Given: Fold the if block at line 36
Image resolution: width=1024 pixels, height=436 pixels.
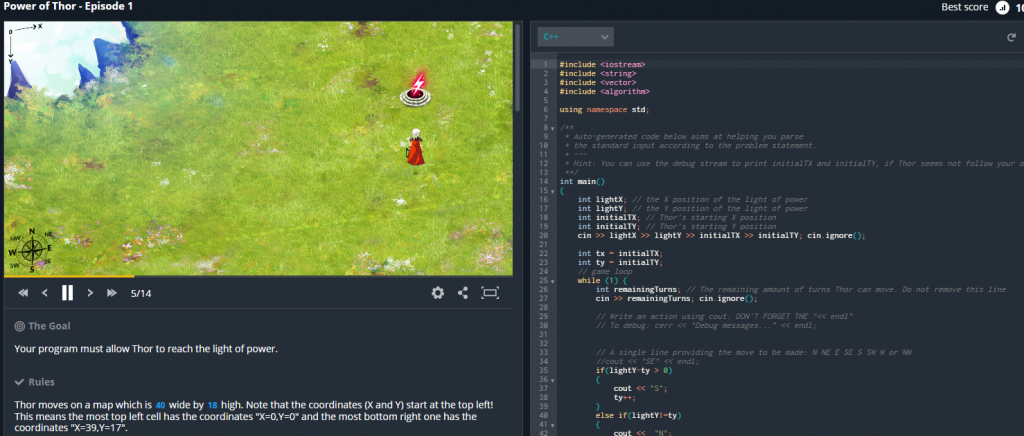Looking at the screenshot, I should click(x=553, y=380).
